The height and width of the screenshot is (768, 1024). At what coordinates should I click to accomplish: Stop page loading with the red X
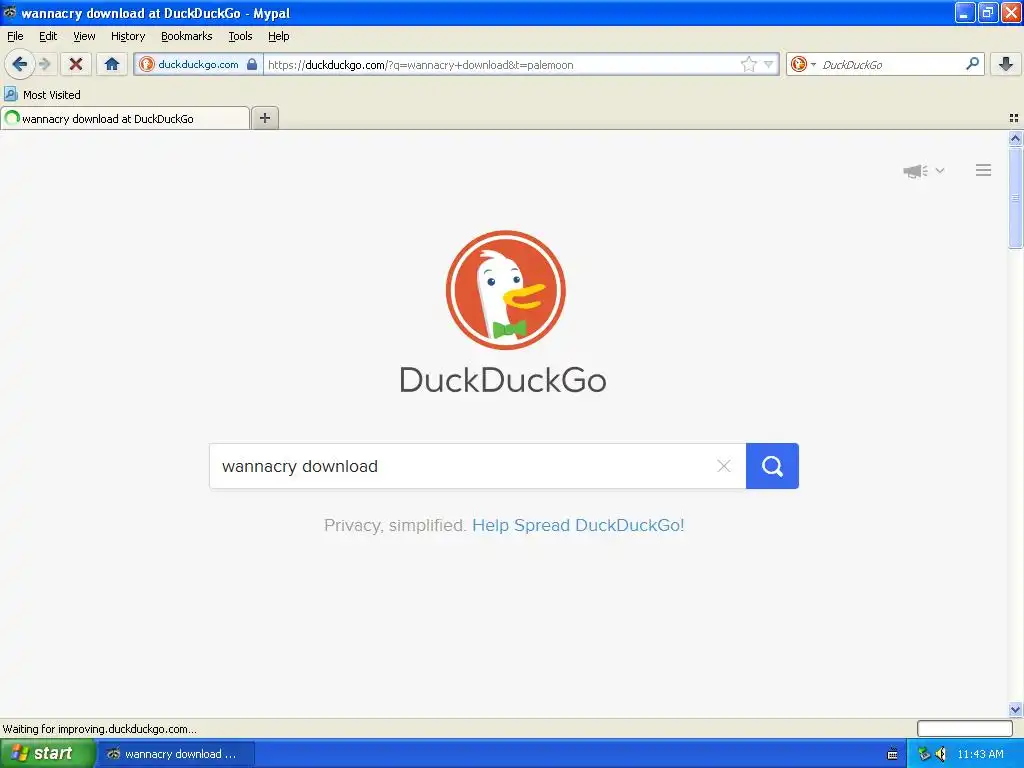pos(76,64)
